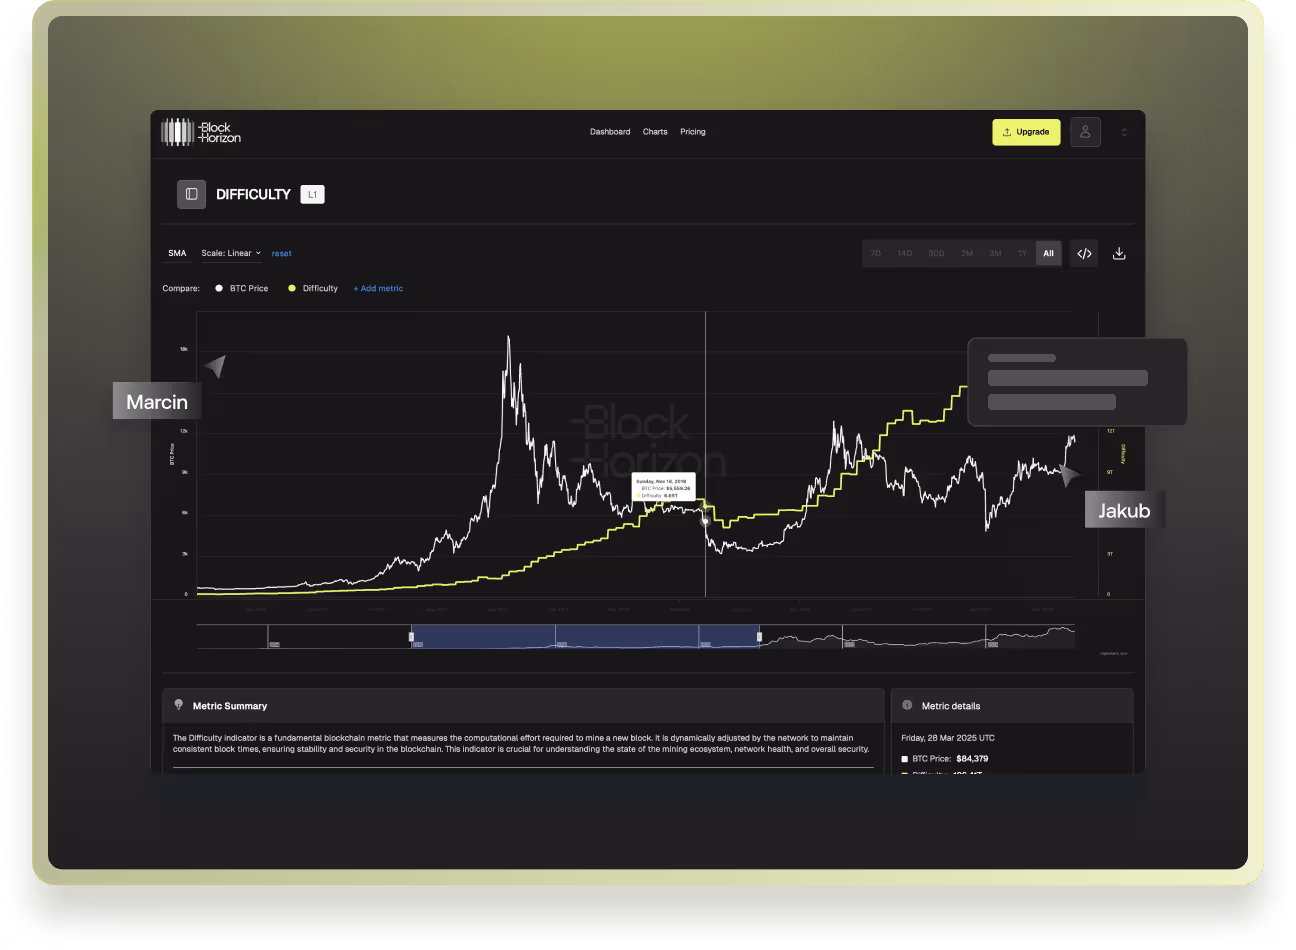Toggle the SMA option
Image resolution: width=1296 pixels, height=950 pixels.
pyautogui.click(x=177, y=253)
